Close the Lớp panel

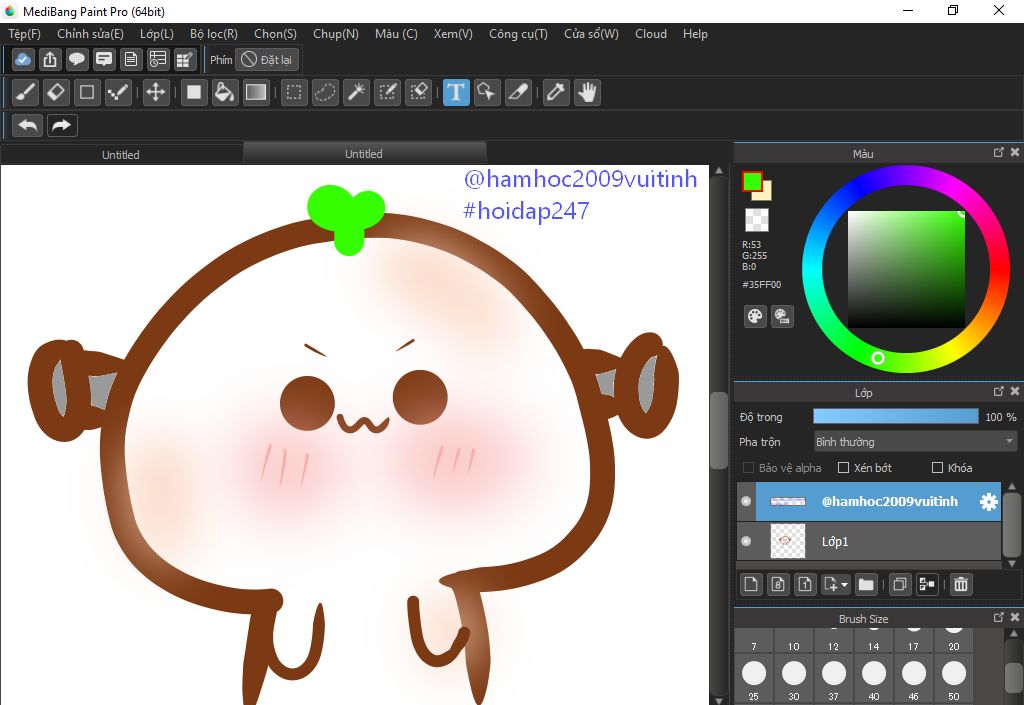[1015, 391]
